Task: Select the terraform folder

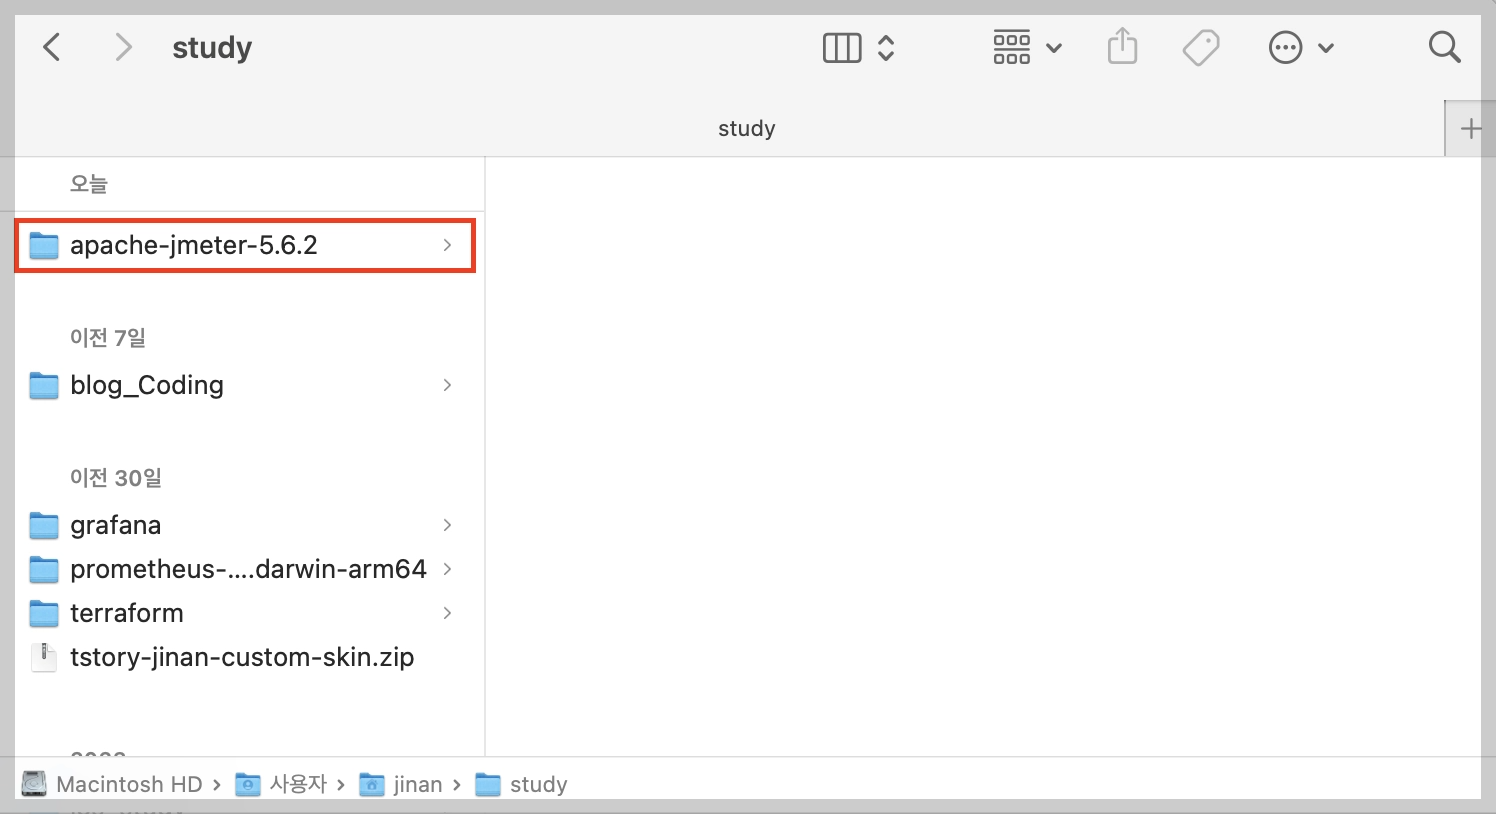Action: tap(245, 613)
